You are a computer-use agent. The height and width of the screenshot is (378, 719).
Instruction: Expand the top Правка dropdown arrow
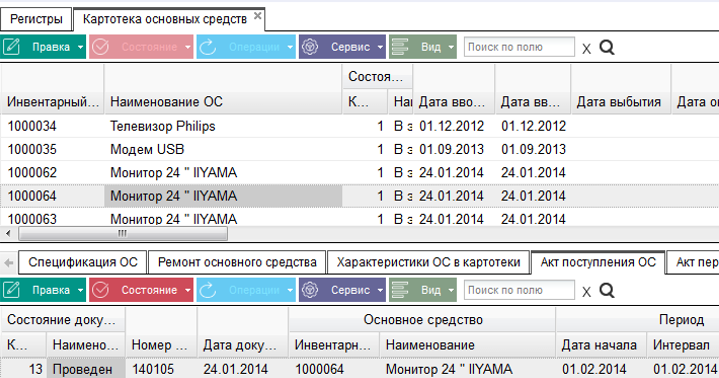pos(80,47)
